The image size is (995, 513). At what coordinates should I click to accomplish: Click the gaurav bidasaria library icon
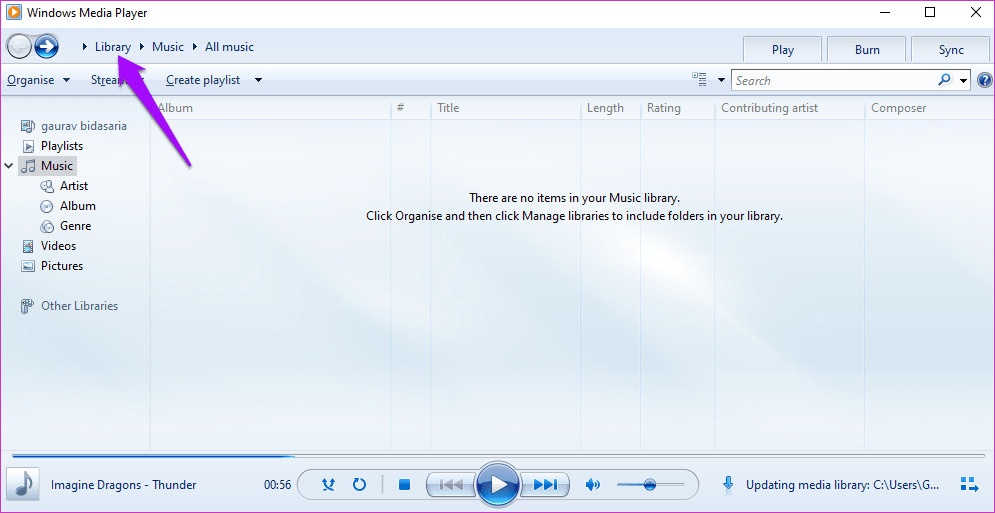coord(28,126)
